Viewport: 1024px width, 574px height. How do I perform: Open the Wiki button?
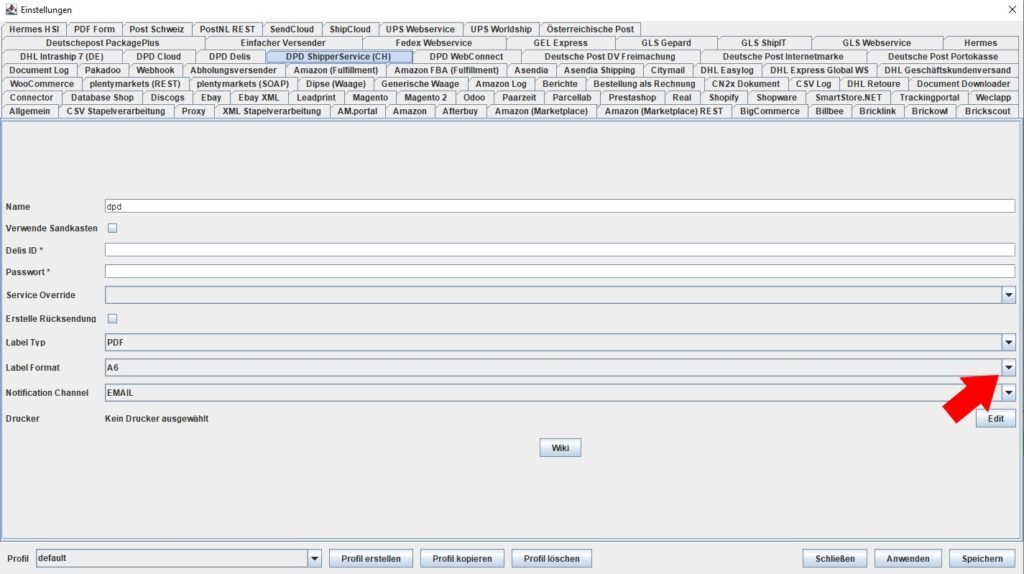pos(560,448)
